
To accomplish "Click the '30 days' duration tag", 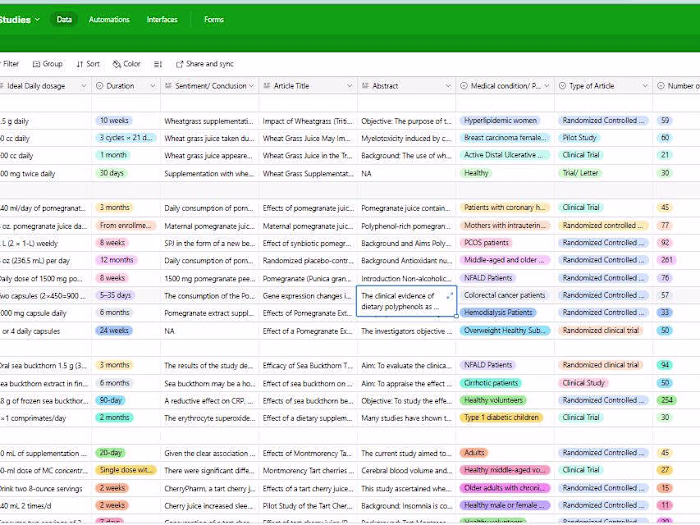I will (111, 173).
